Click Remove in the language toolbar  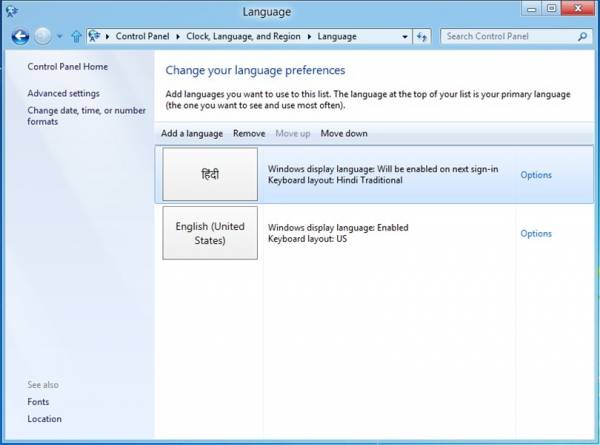pyautogui.click(x=249, y=134)
